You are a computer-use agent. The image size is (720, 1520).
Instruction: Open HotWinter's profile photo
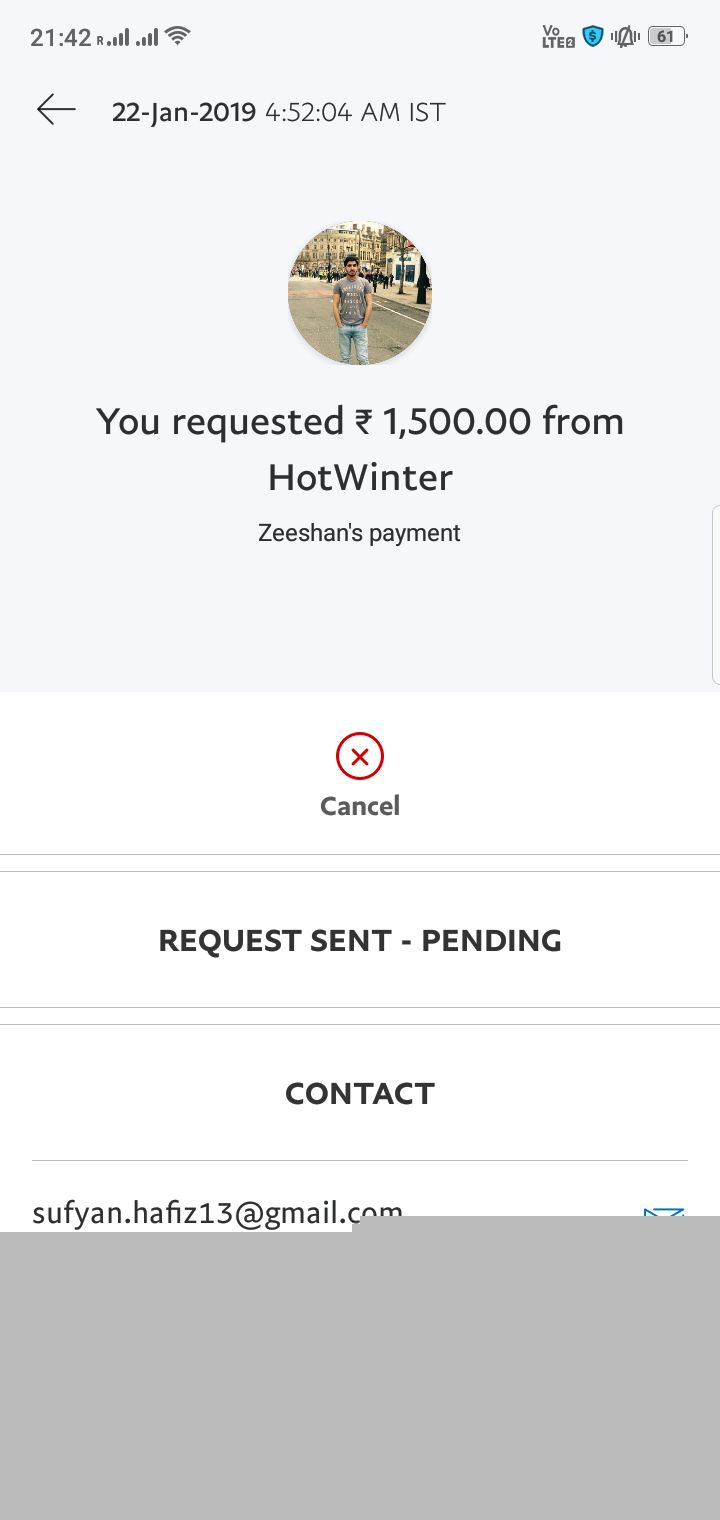click(360, 293)
